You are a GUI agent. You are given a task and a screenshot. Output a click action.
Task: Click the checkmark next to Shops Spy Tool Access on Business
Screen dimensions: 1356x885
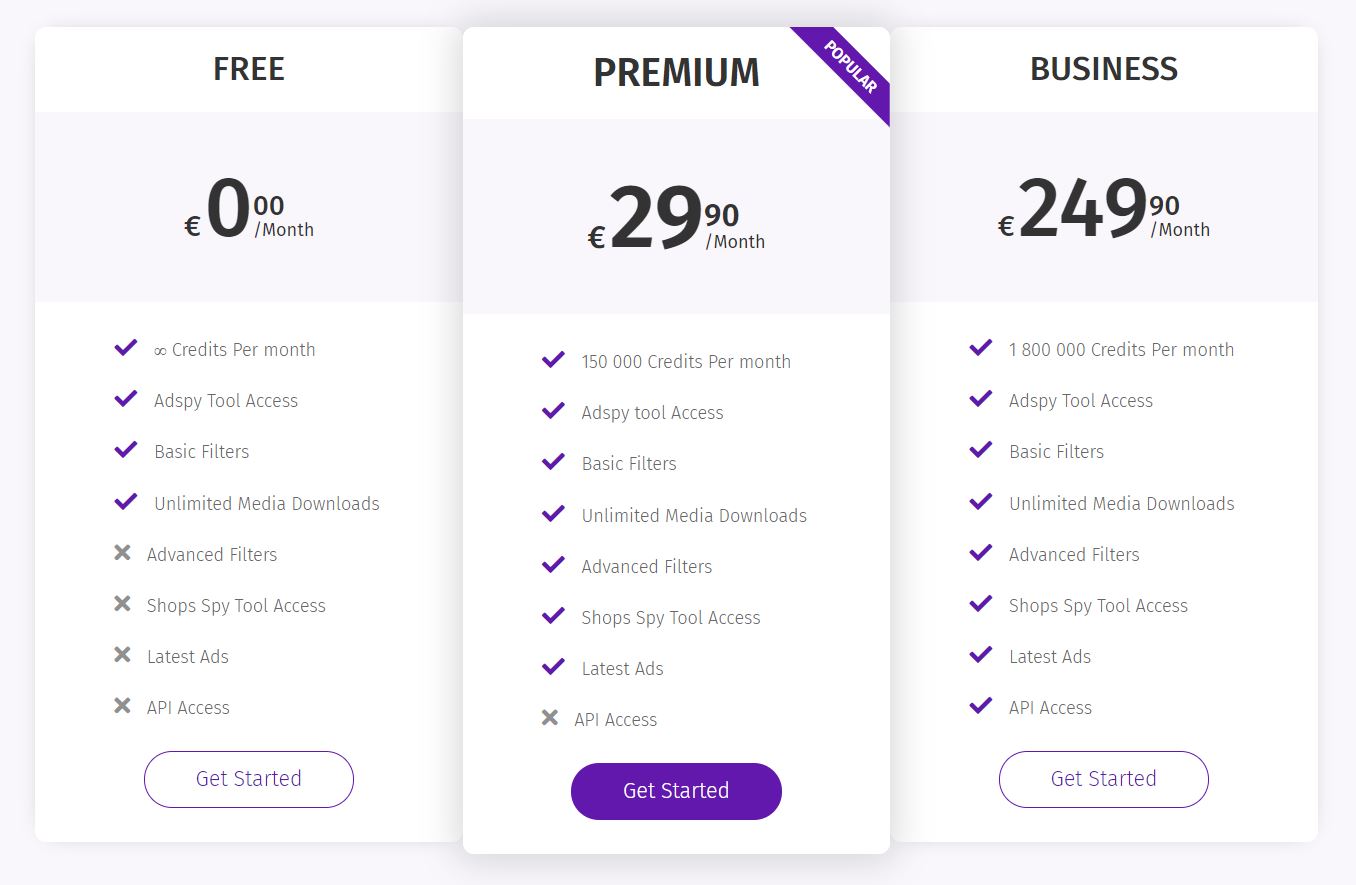[x=980, y=603]
